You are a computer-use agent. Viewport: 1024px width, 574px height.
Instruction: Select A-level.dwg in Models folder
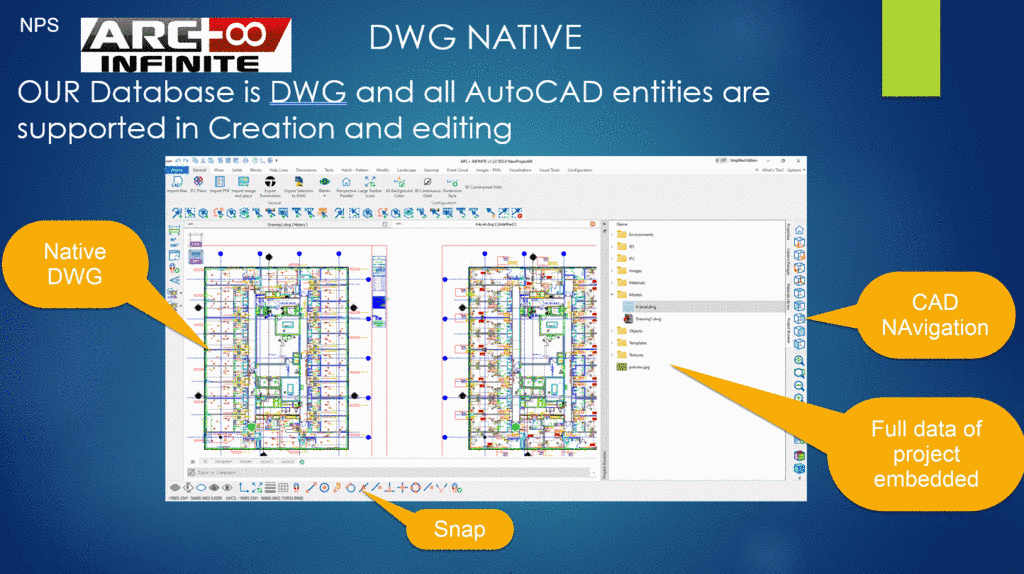click(645, 307)
